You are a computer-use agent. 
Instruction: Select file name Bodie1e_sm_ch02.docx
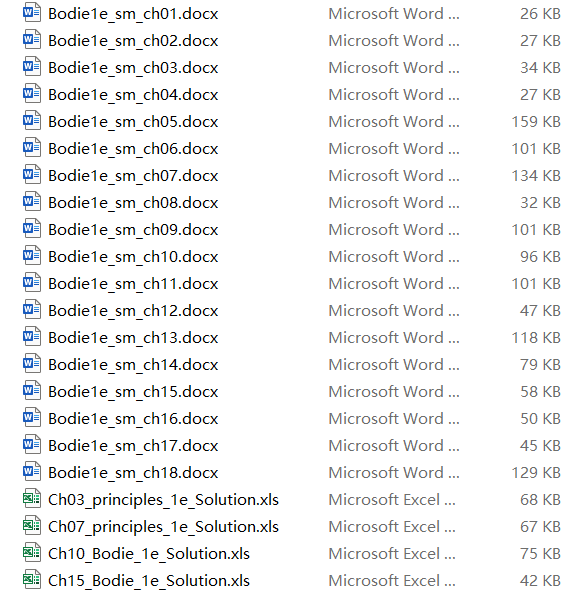coord(133,41)
